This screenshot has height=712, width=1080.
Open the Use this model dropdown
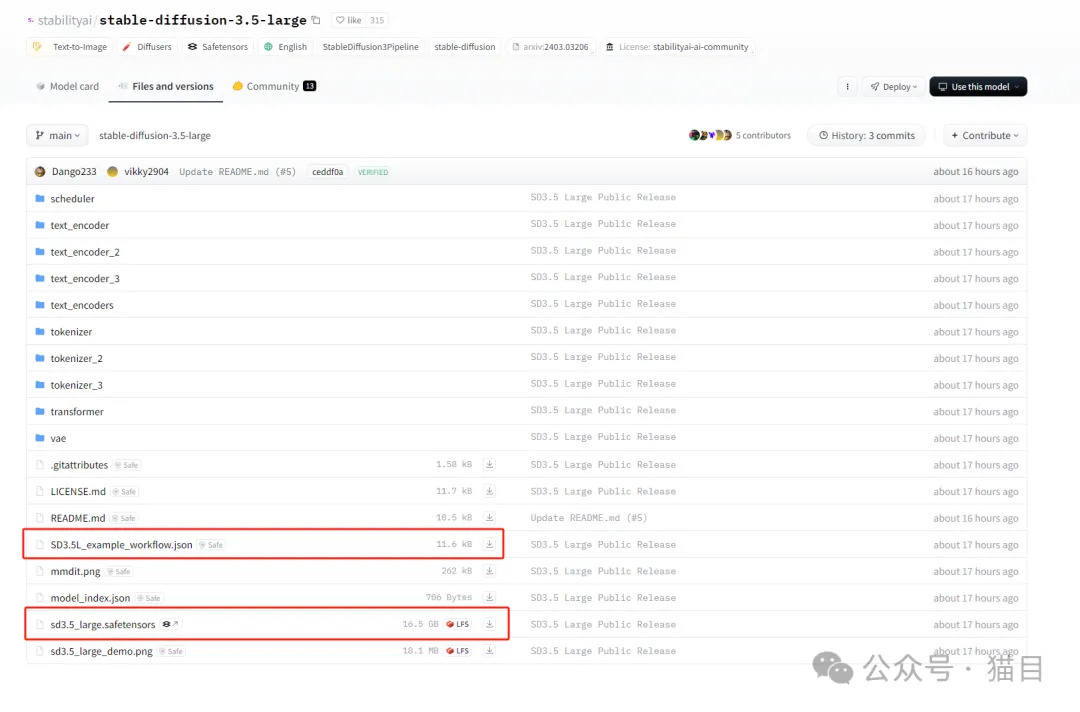pos(978,87)
